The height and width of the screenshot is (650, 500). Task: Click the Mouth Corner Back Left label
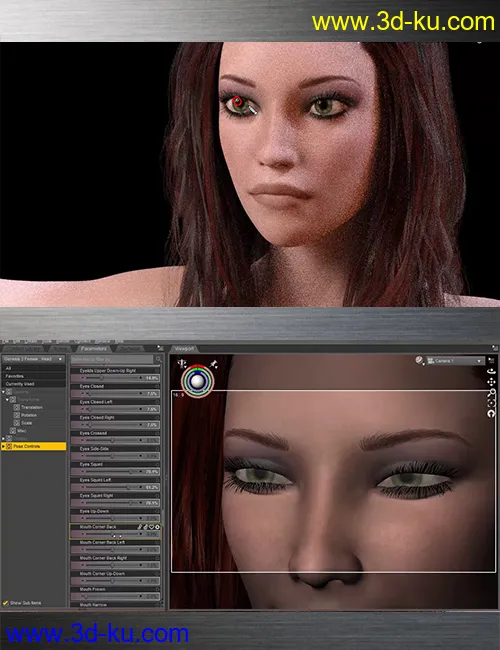102,542
